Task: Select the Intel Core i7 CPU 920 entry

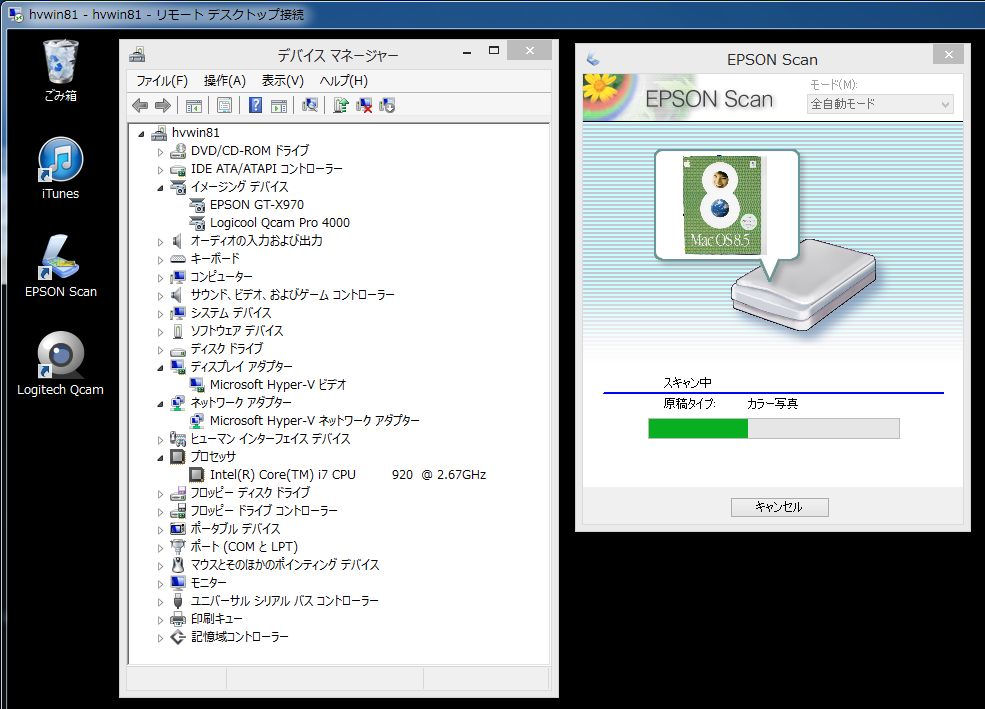Action: point(347,475)
